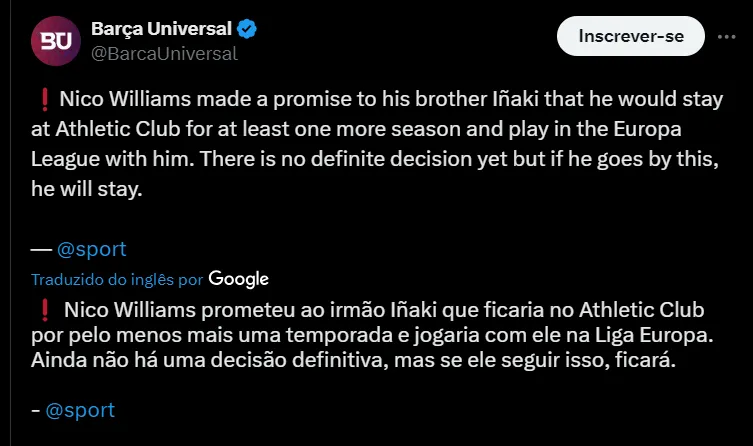Open the @sport mention in the English tweet

tap(92, 250)
